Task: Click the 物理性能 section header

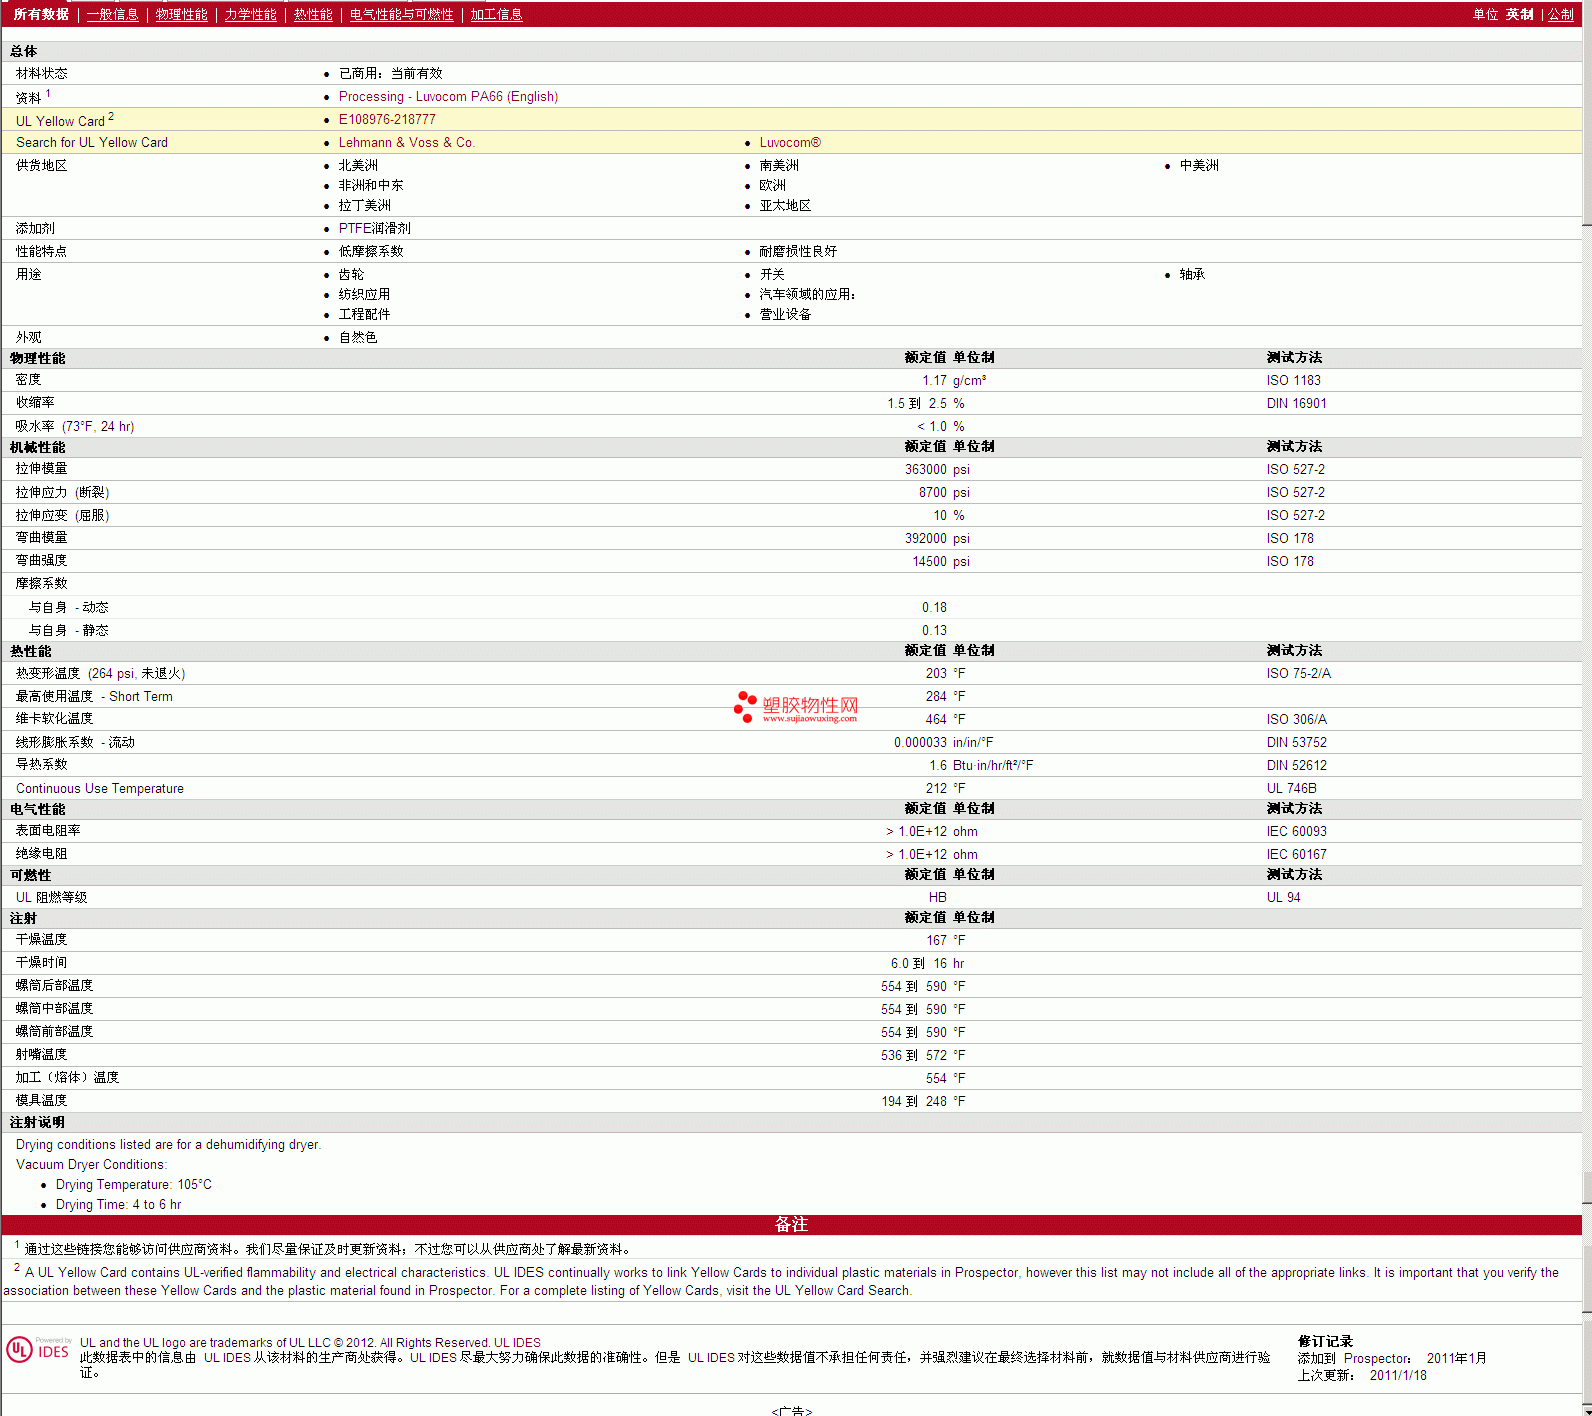Action: [37, 358]
